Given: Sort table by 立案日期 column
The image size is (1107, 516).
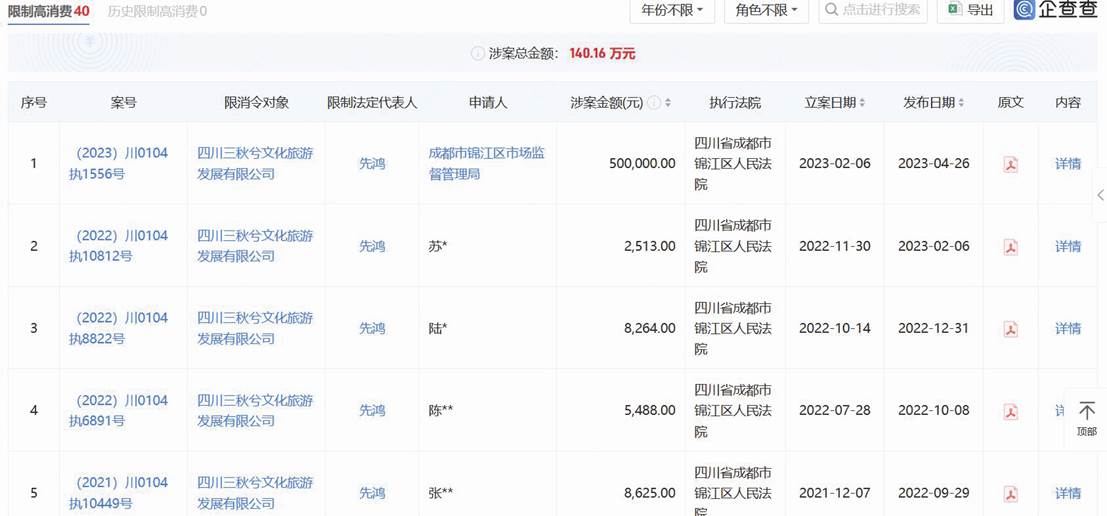Looking at the screenshot, I should pyautogui.click(x=835, y=103).
